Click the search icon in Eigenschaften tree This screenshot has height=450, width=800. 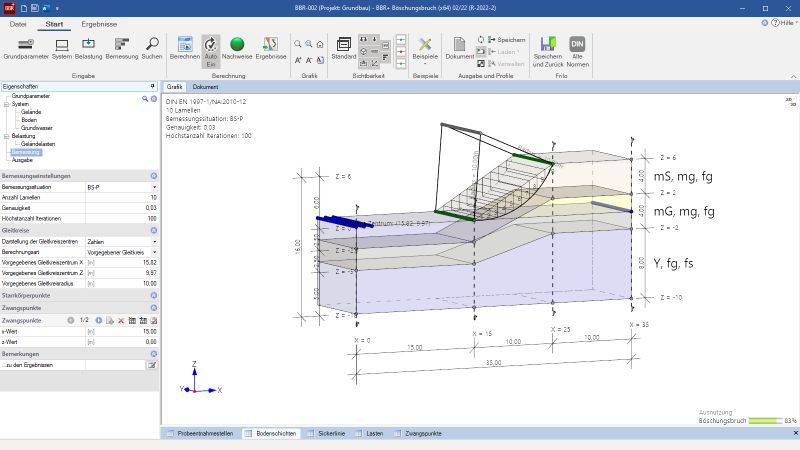[x=145, y=98]
